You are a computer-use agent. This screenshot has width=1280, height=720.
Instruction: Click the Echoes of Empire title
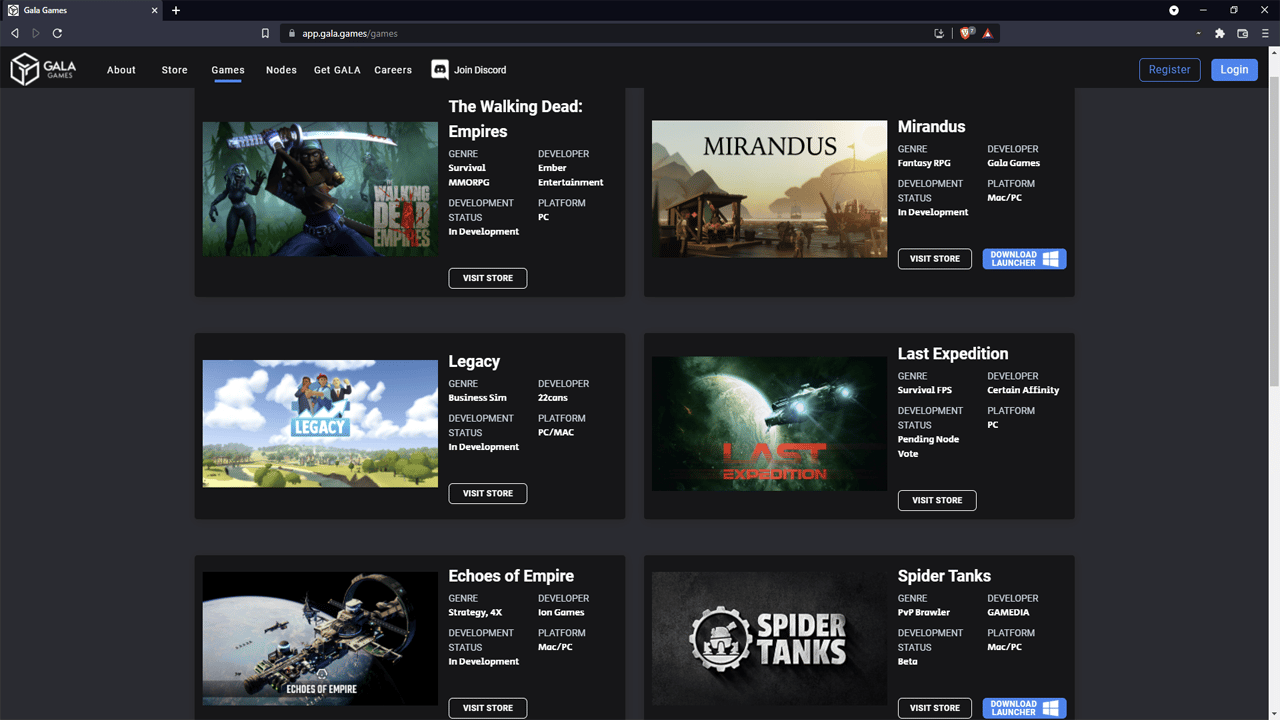(x=511, y=576)
